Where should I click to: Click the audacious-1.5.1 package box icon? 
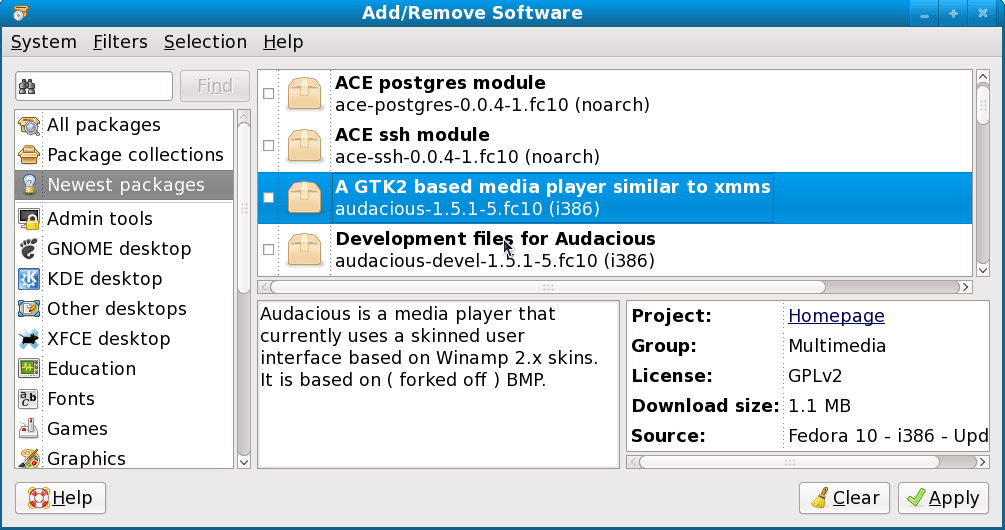pos(304,197)
